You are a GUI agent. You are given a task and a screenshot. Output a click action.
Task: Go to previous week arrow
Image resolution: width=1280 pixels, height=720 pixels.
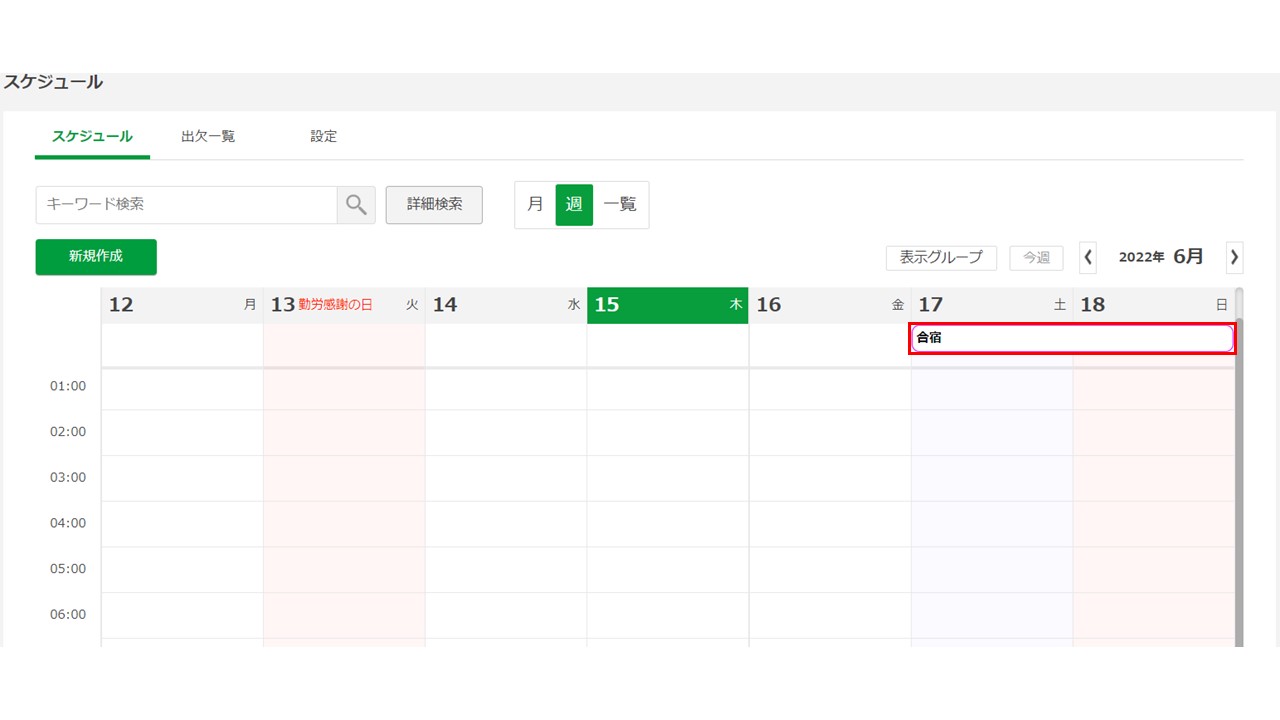[1088, 257]
